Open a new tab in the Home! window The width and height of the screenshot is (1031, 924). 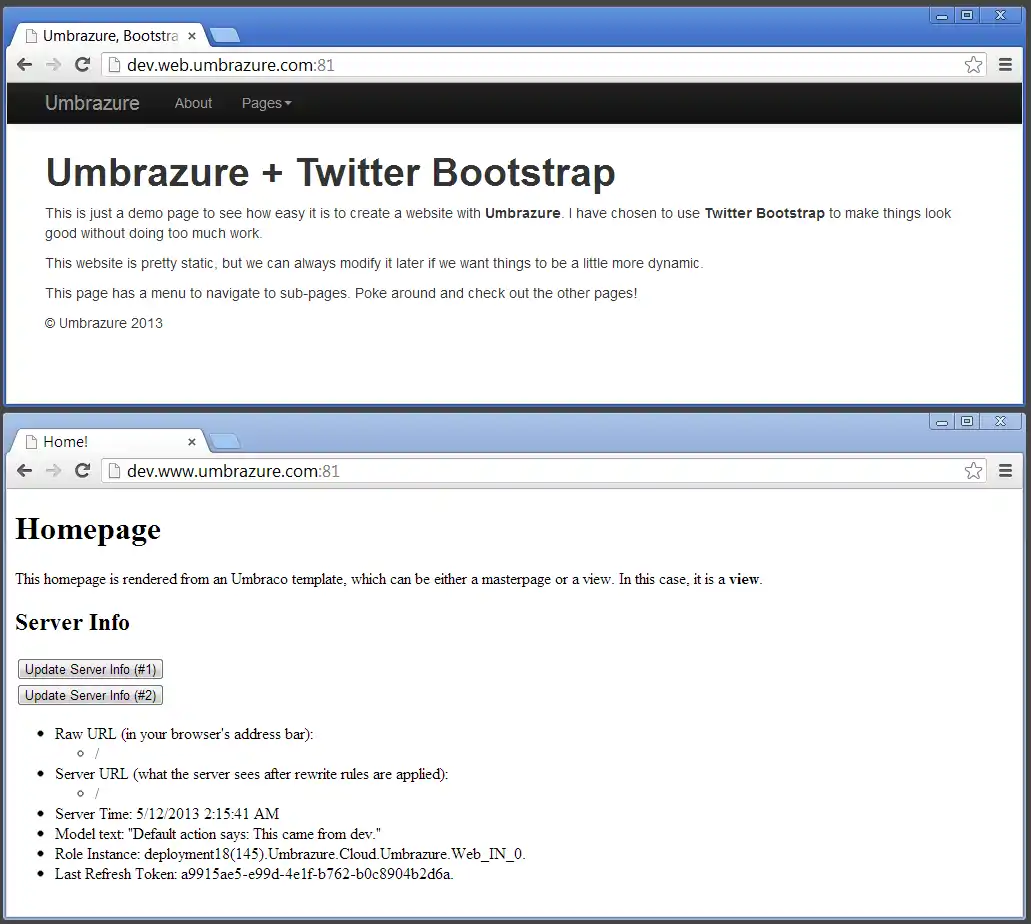point(225,441)
